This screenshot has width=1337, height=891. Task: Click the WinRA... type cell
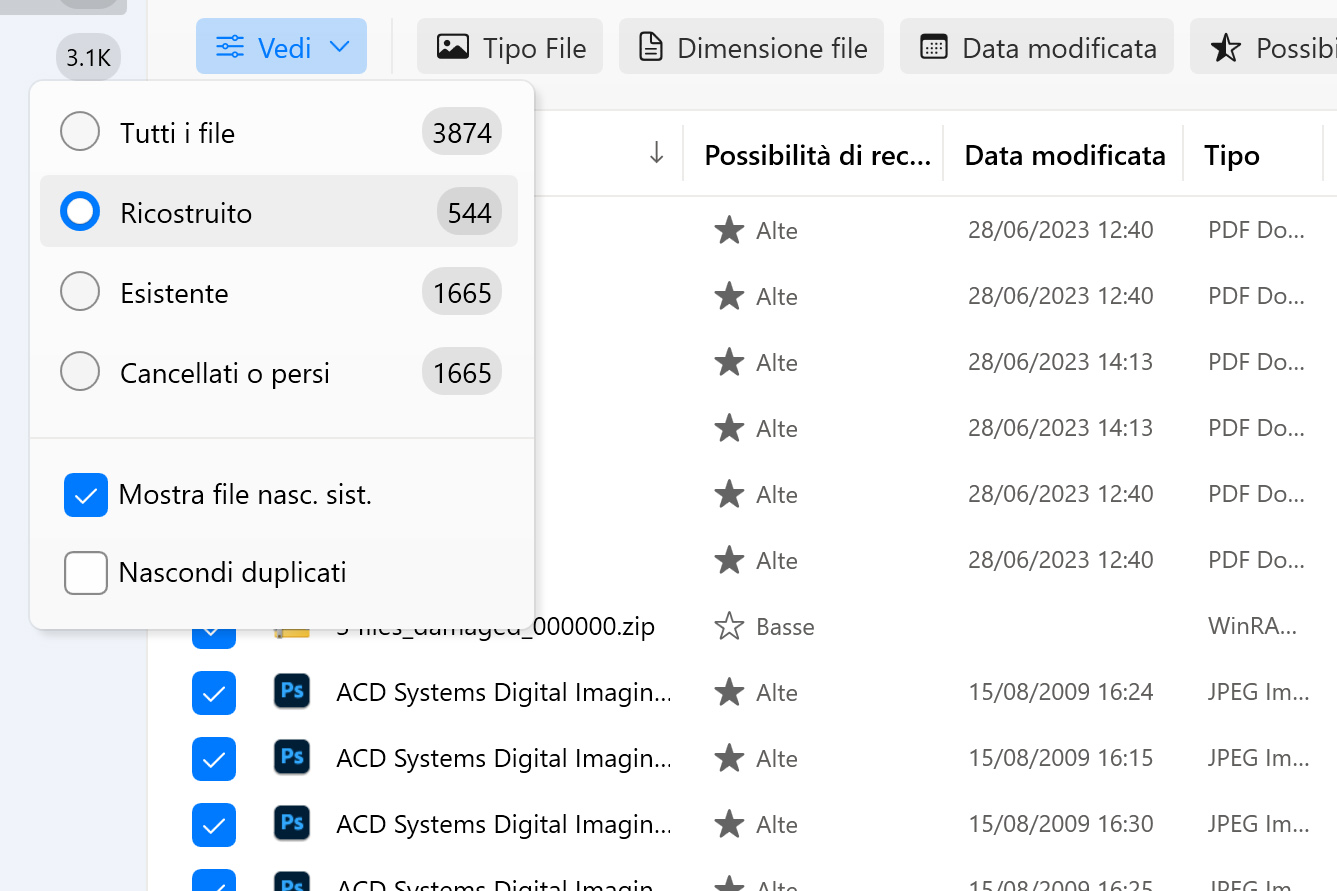1253,627
